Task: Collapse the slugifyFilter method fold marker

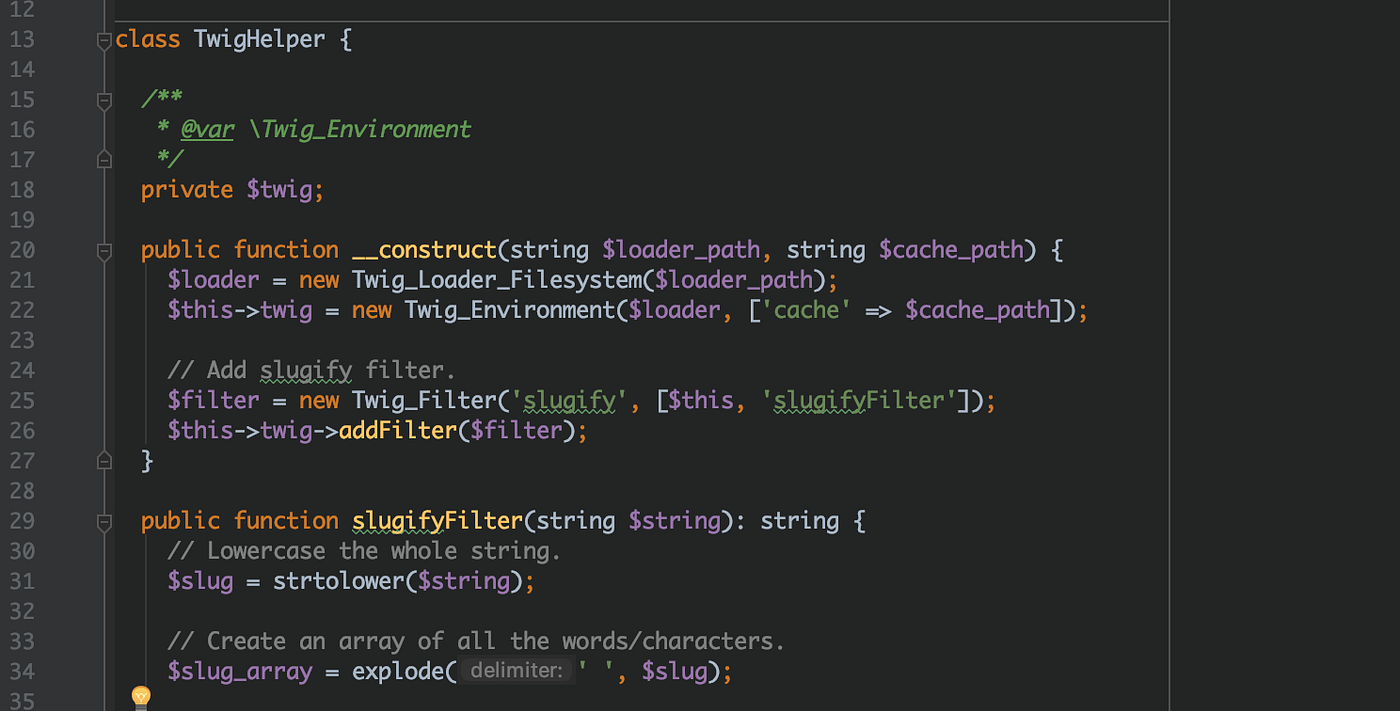Action: point(103,521)
